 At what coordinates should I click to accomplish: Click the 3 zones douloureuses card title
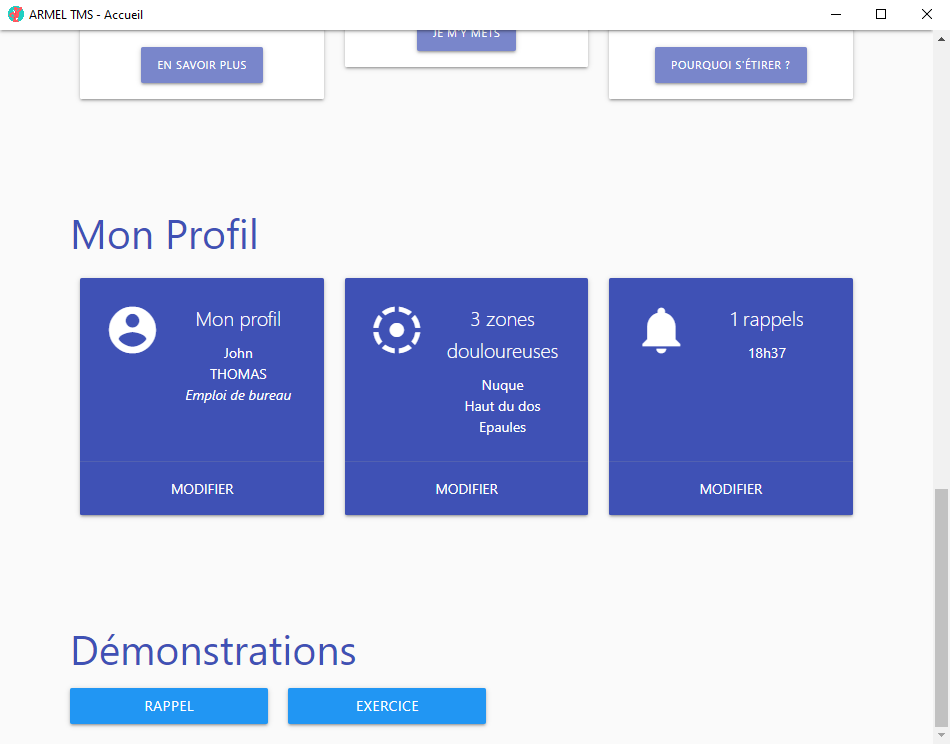(x=502, y=335)
